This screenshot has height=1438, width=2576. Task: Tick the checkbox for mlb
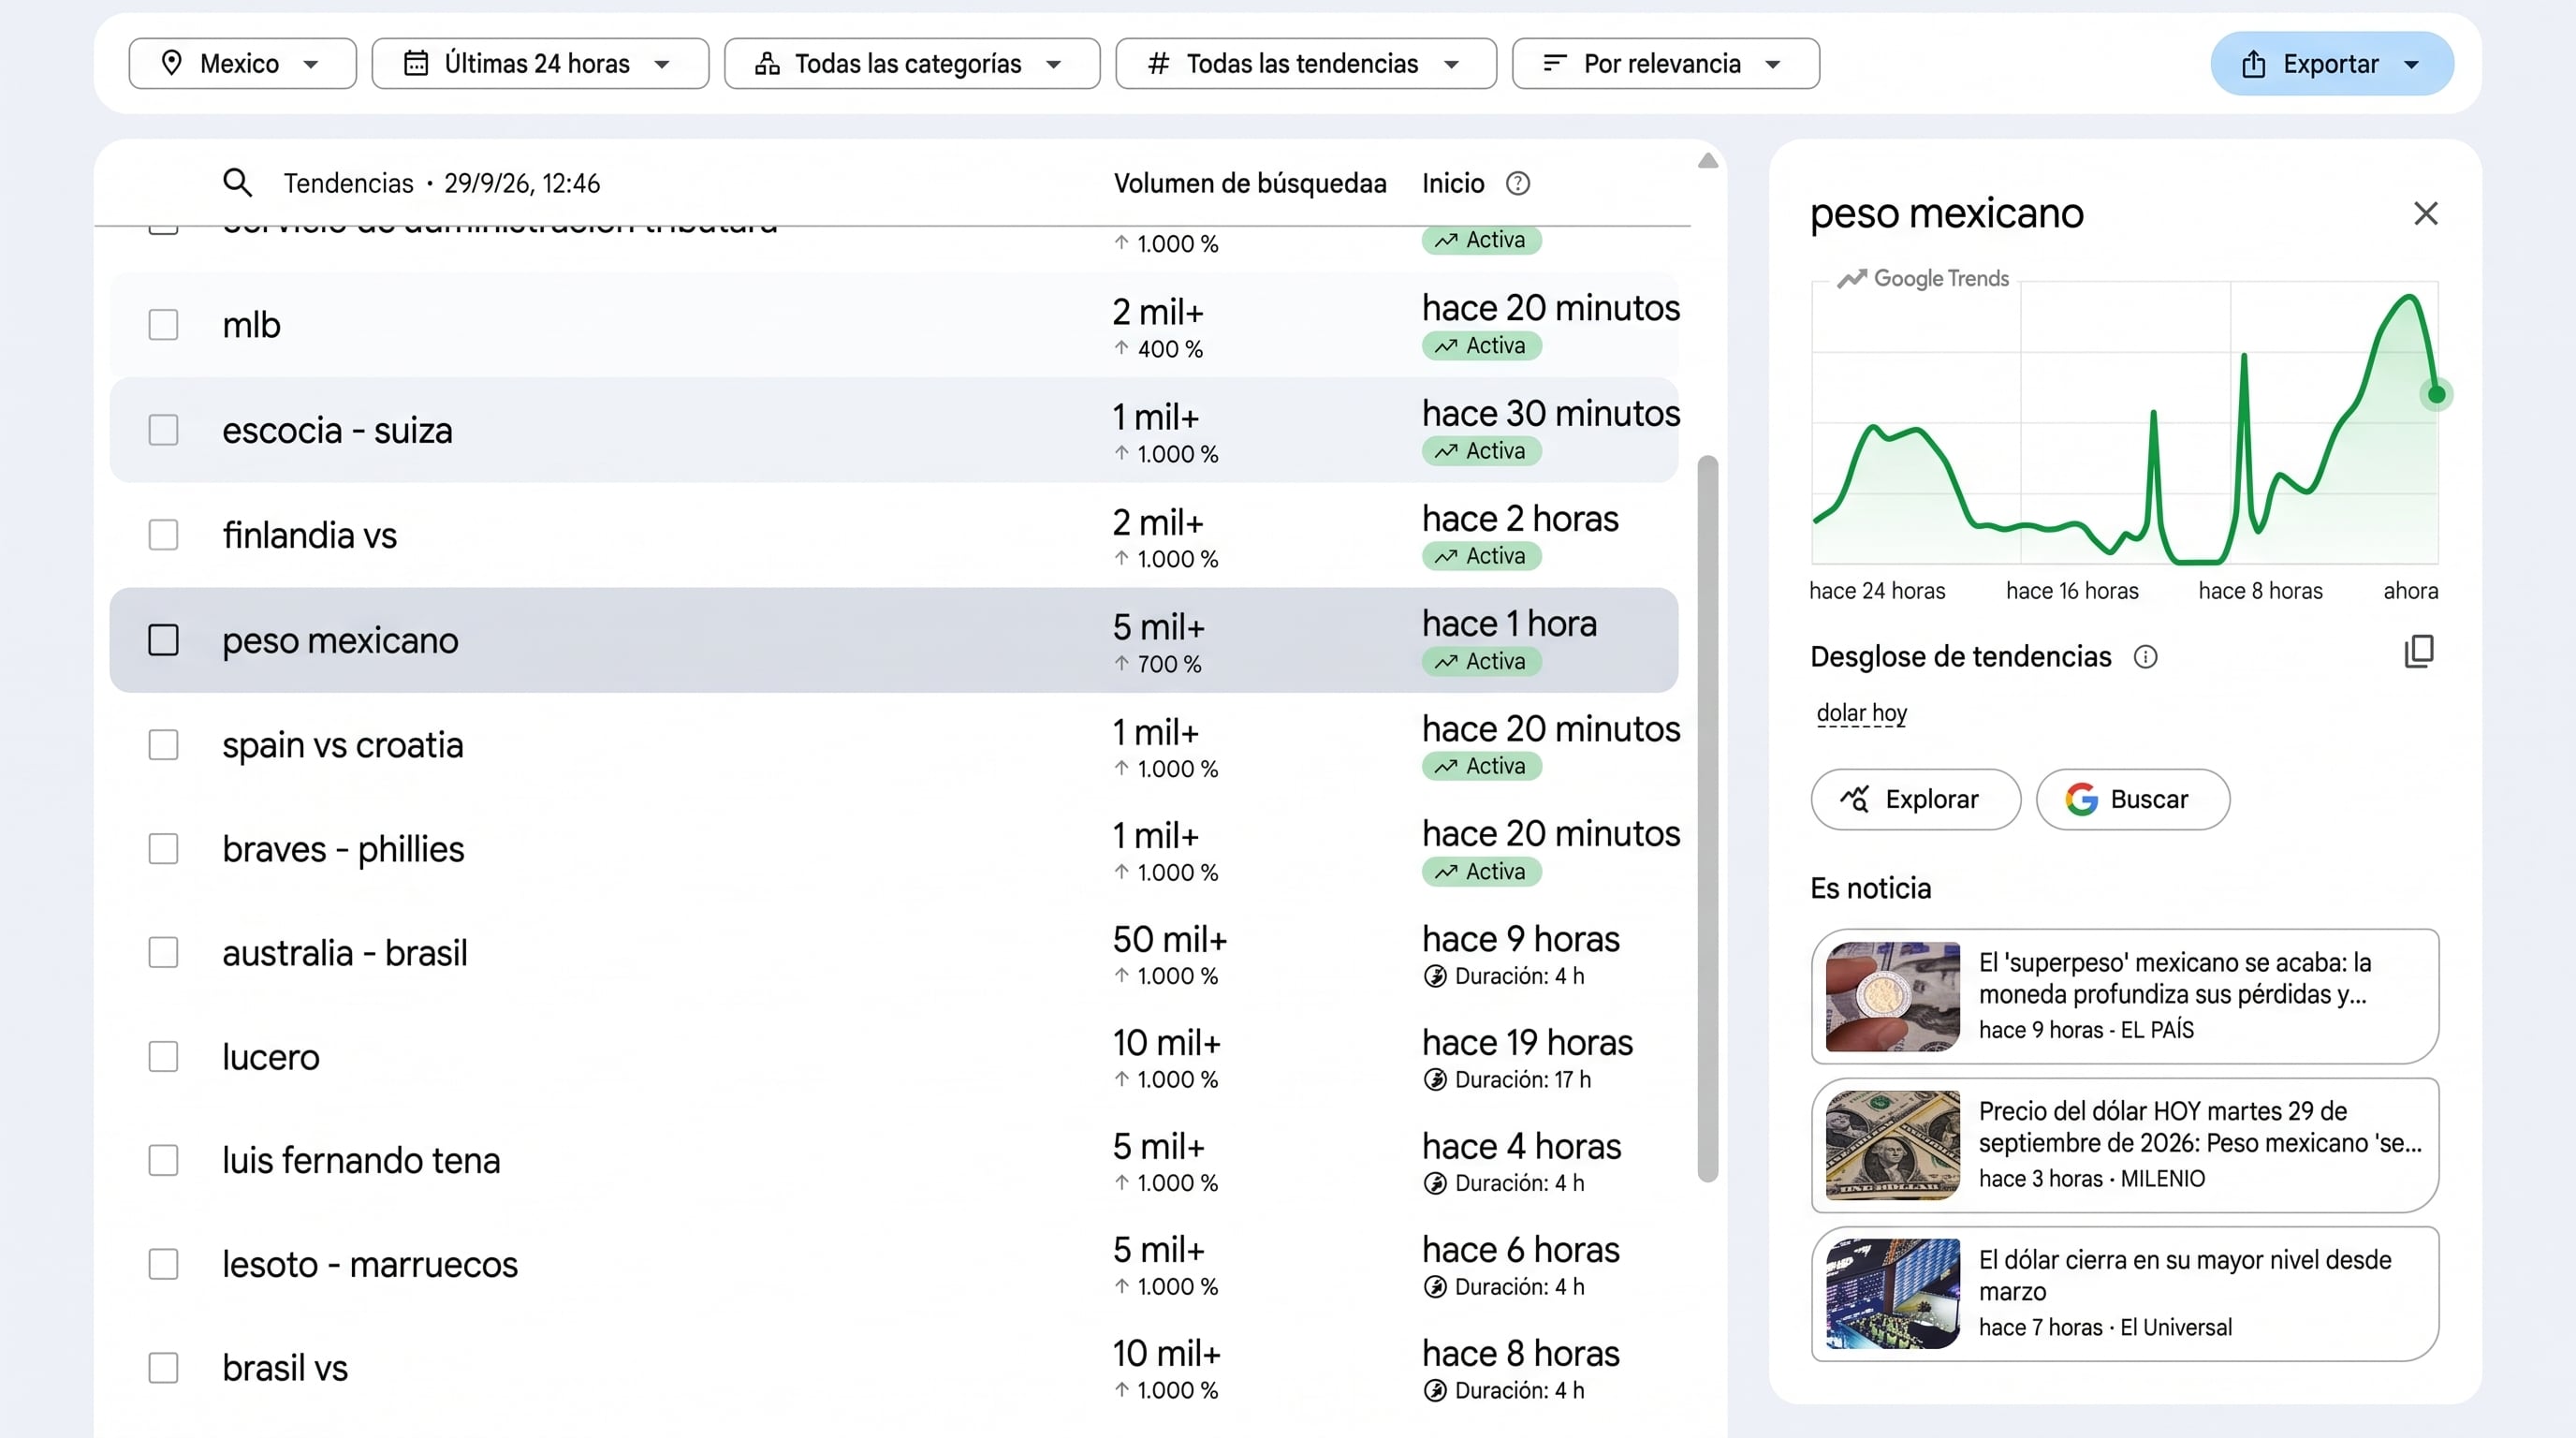point(163,325)
